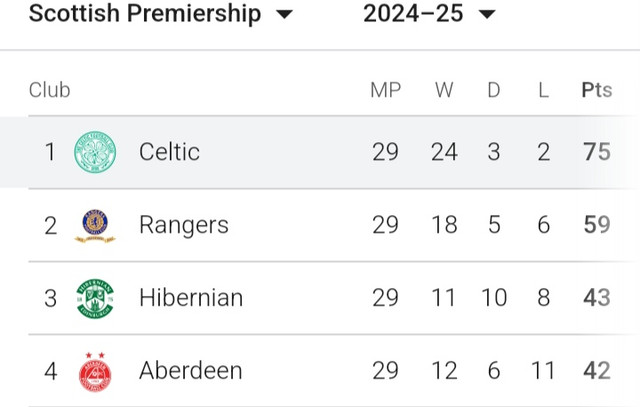This screenshot has height=407, width=640.
Task: Click the L column header
Action: point(543,90)
